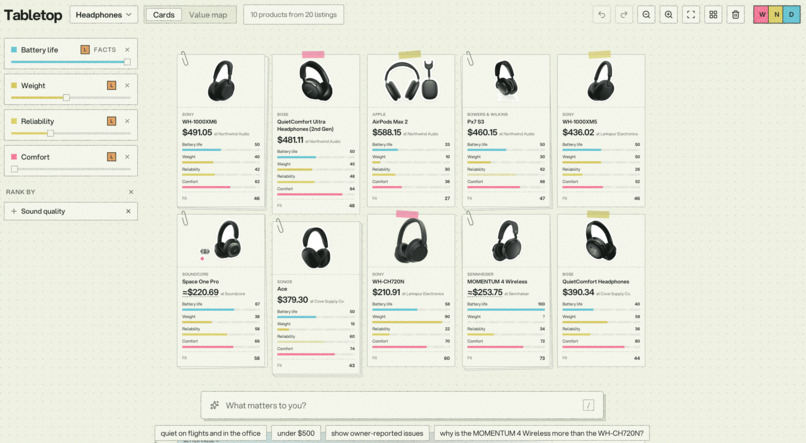The image size is (806, 443).
Task: Choose the quiet on flights and in the office suggestion
Action: [211, 433]
